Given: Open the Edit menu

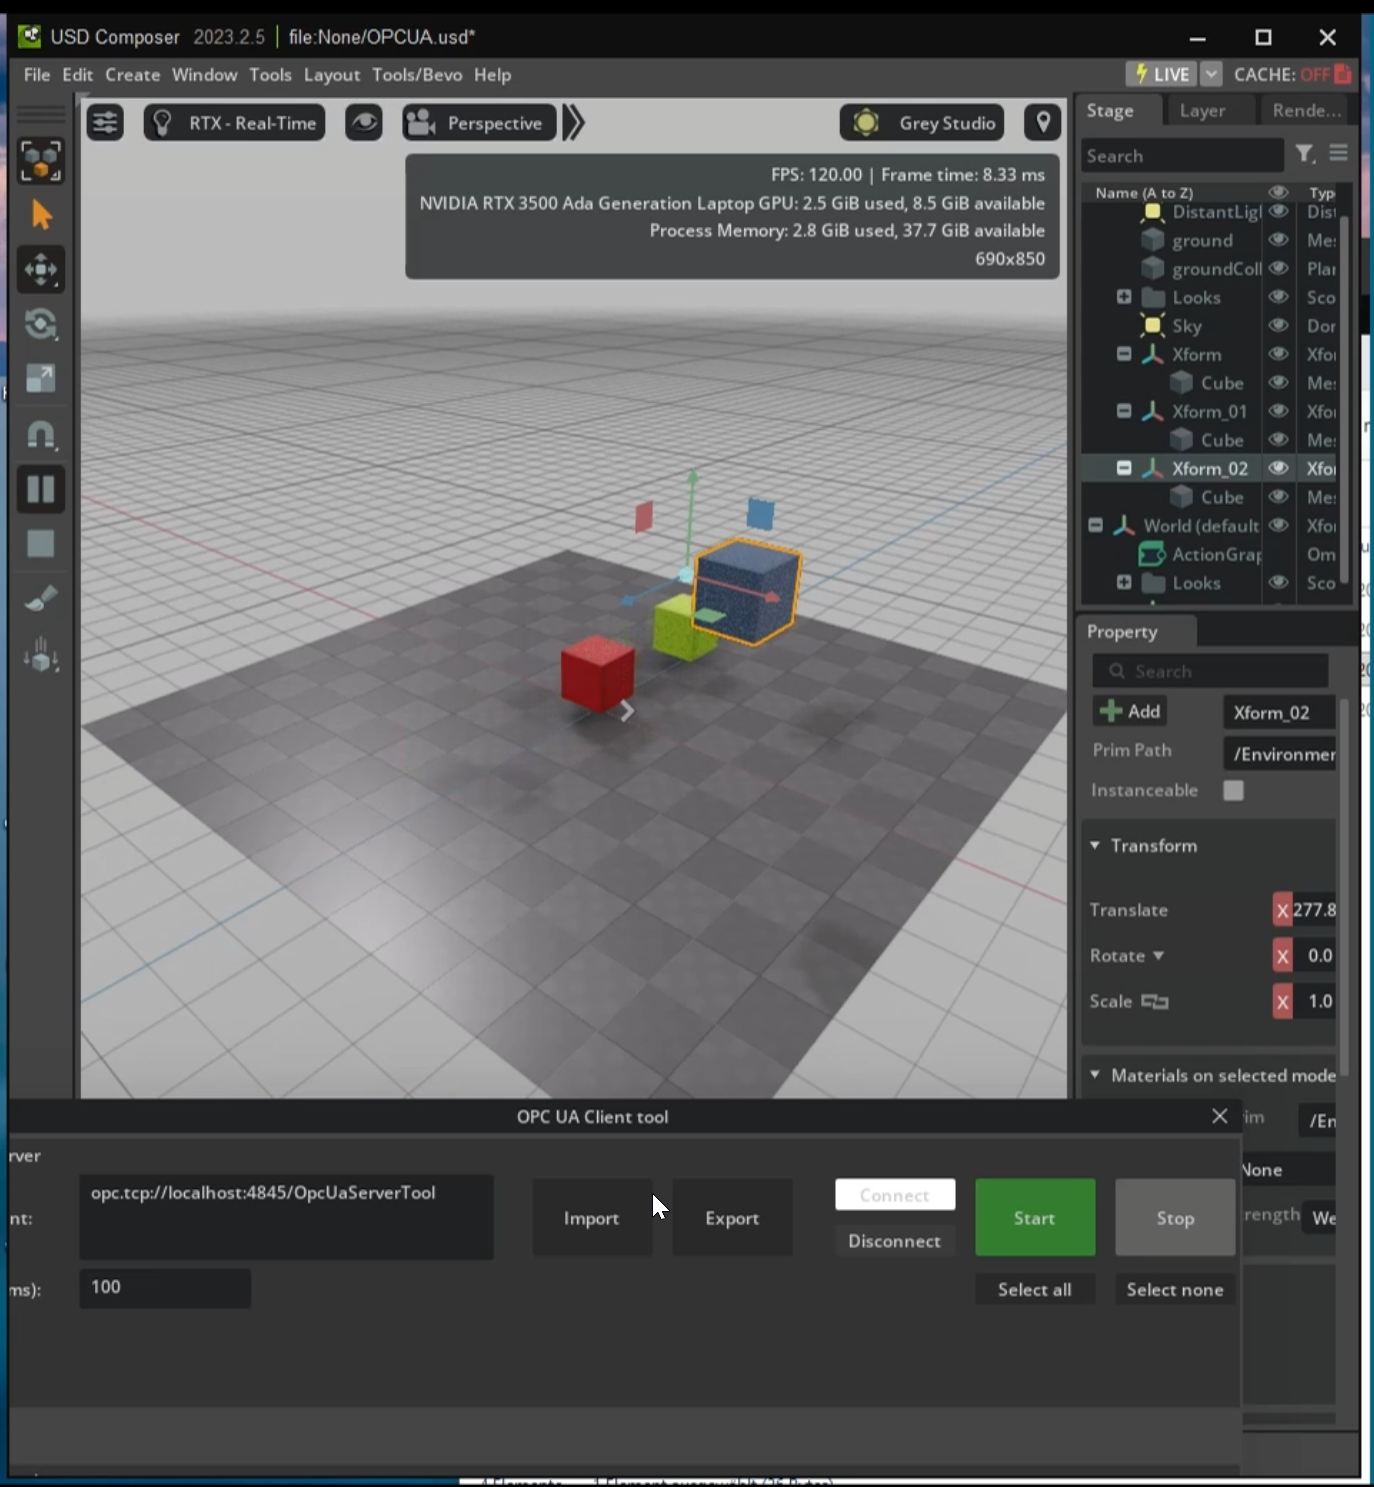Looking at the screenshot, I should point(77,75).
